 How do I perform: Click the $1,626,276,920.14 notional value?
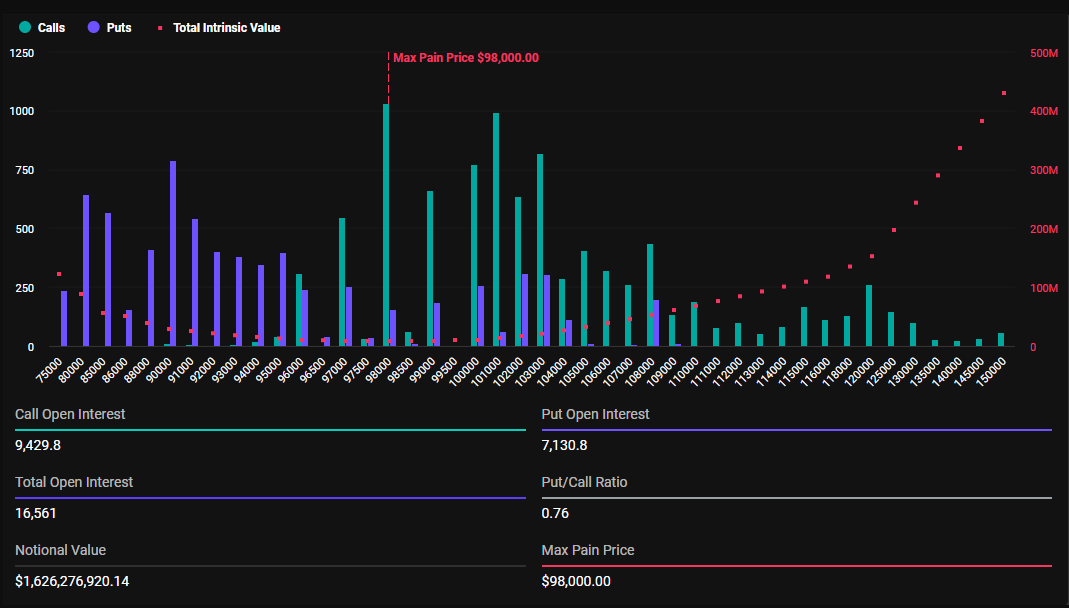(x=72, y=581)
